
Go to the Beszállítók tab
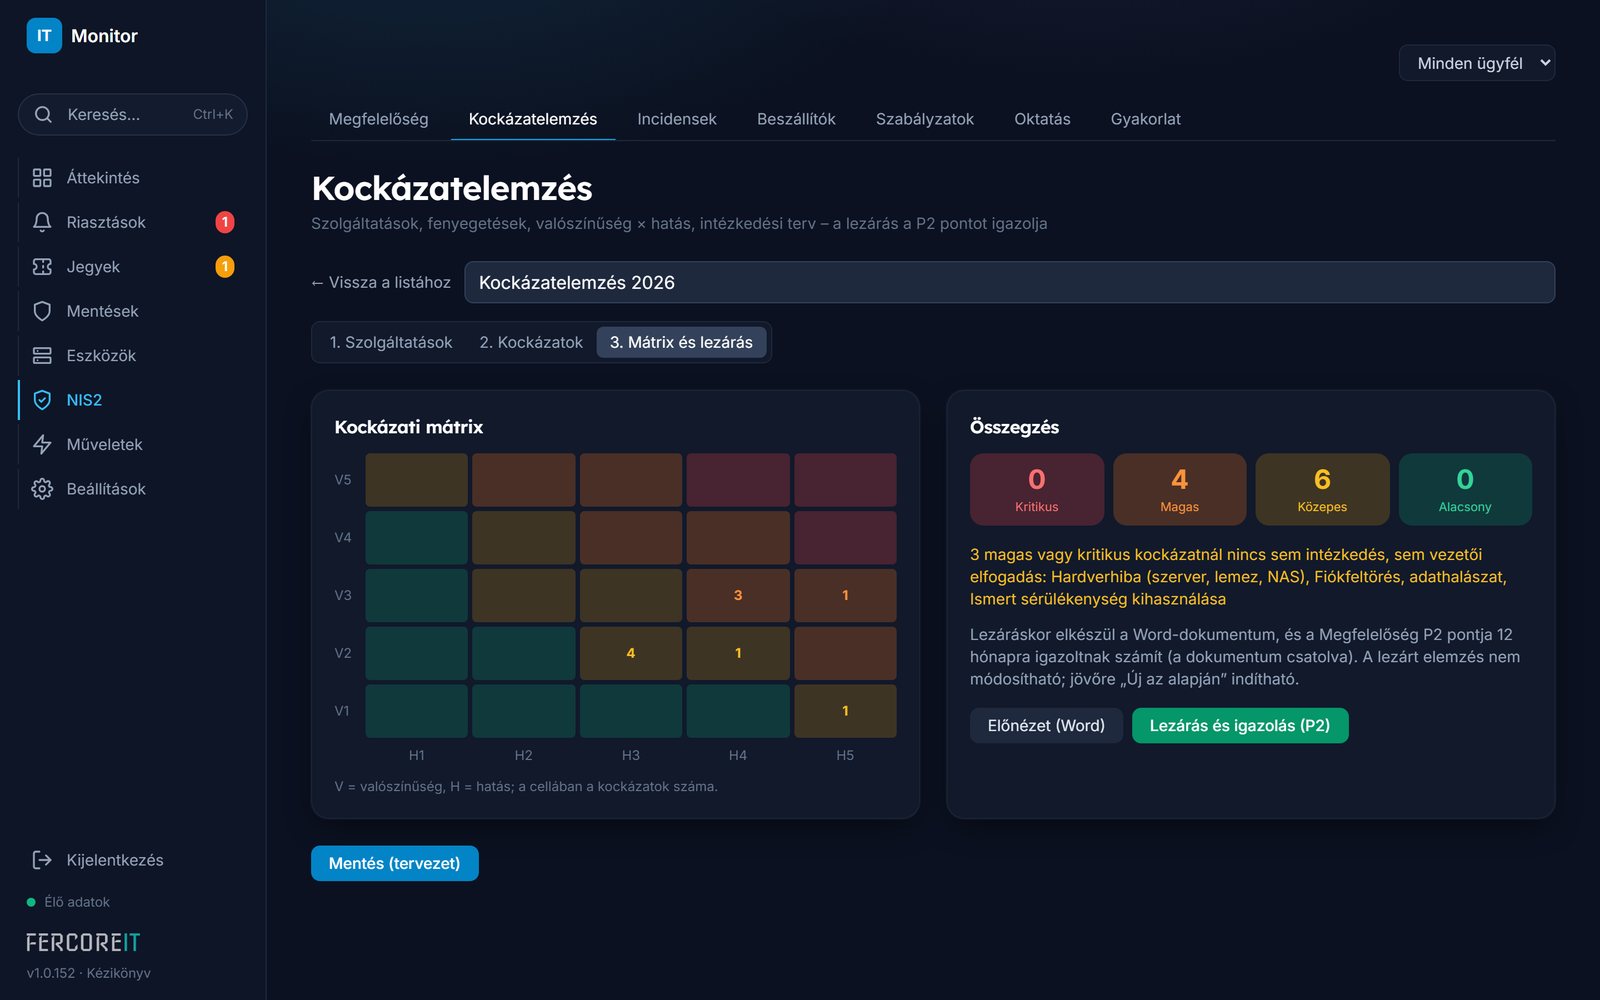coord(796,119)
